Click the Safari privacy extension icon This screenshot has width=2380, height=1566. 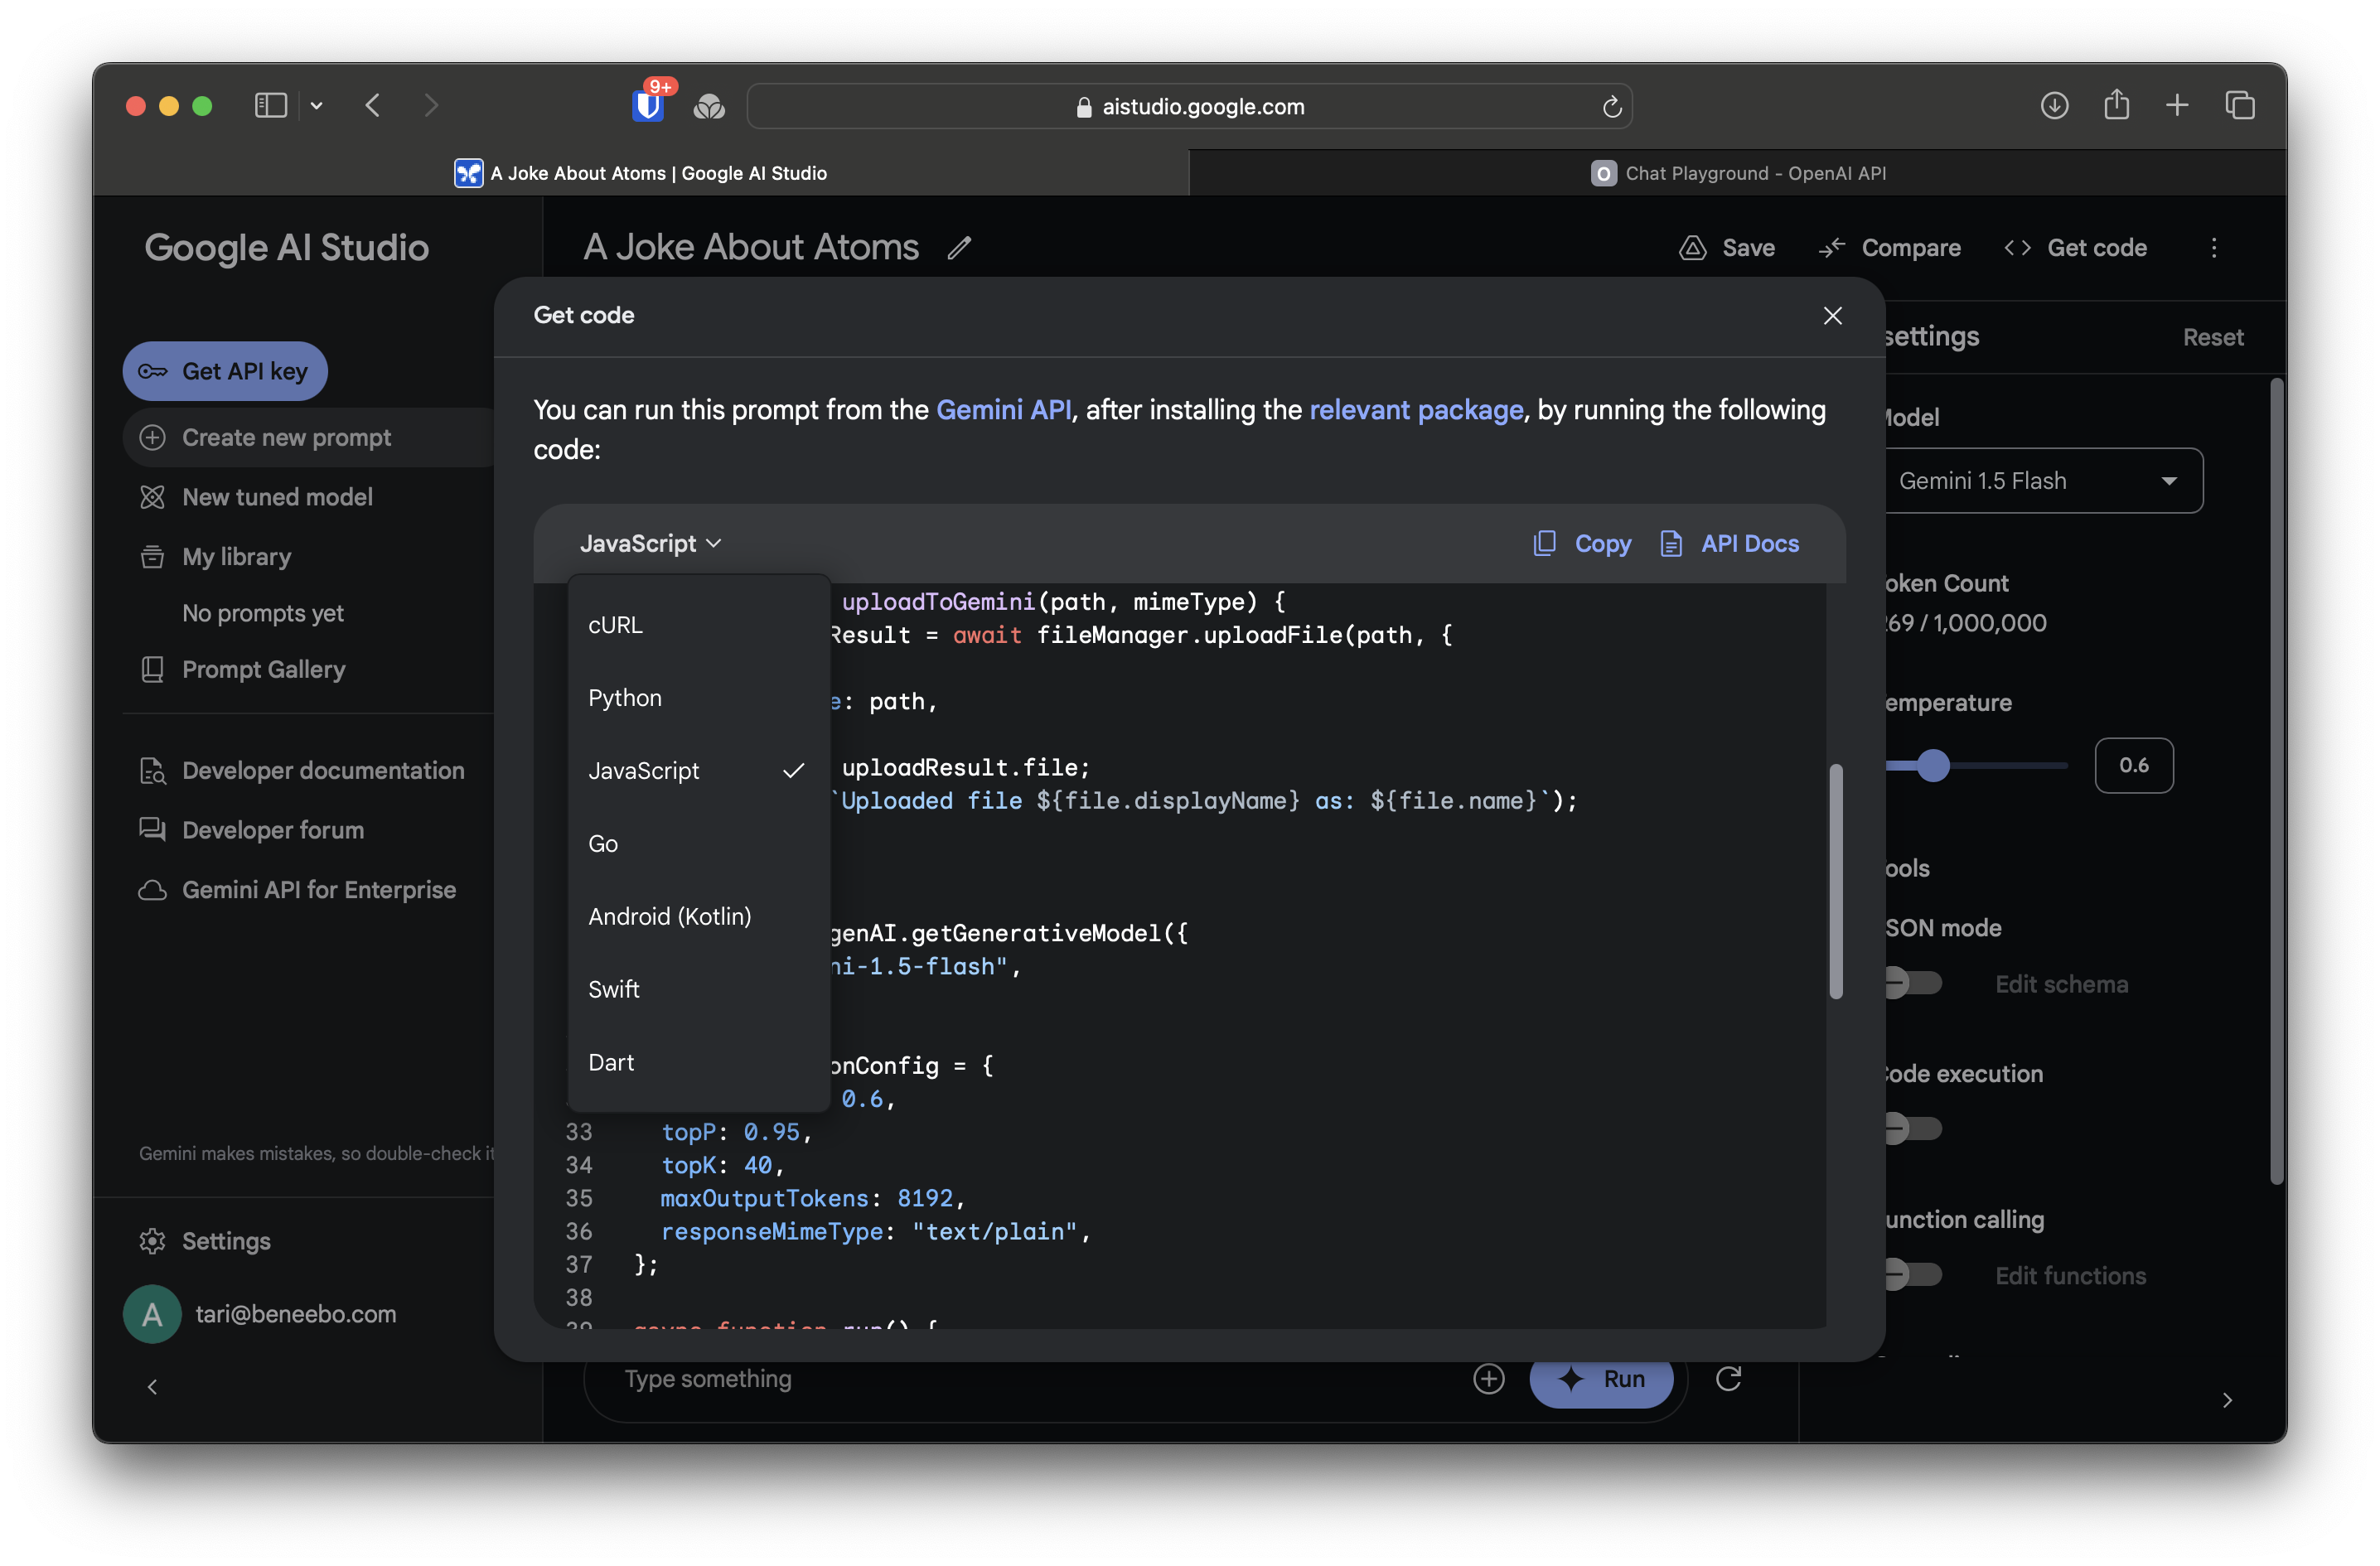[x=709, y=106]
